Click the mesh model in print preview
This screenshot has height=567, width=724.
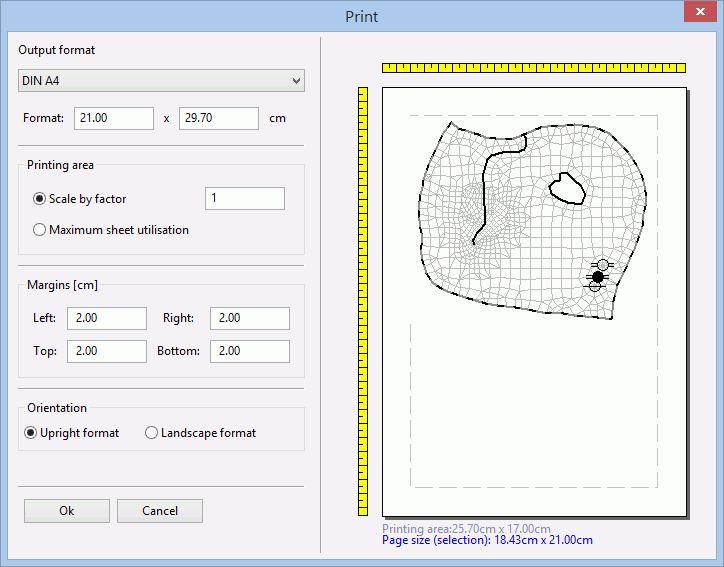coord(532,222)
